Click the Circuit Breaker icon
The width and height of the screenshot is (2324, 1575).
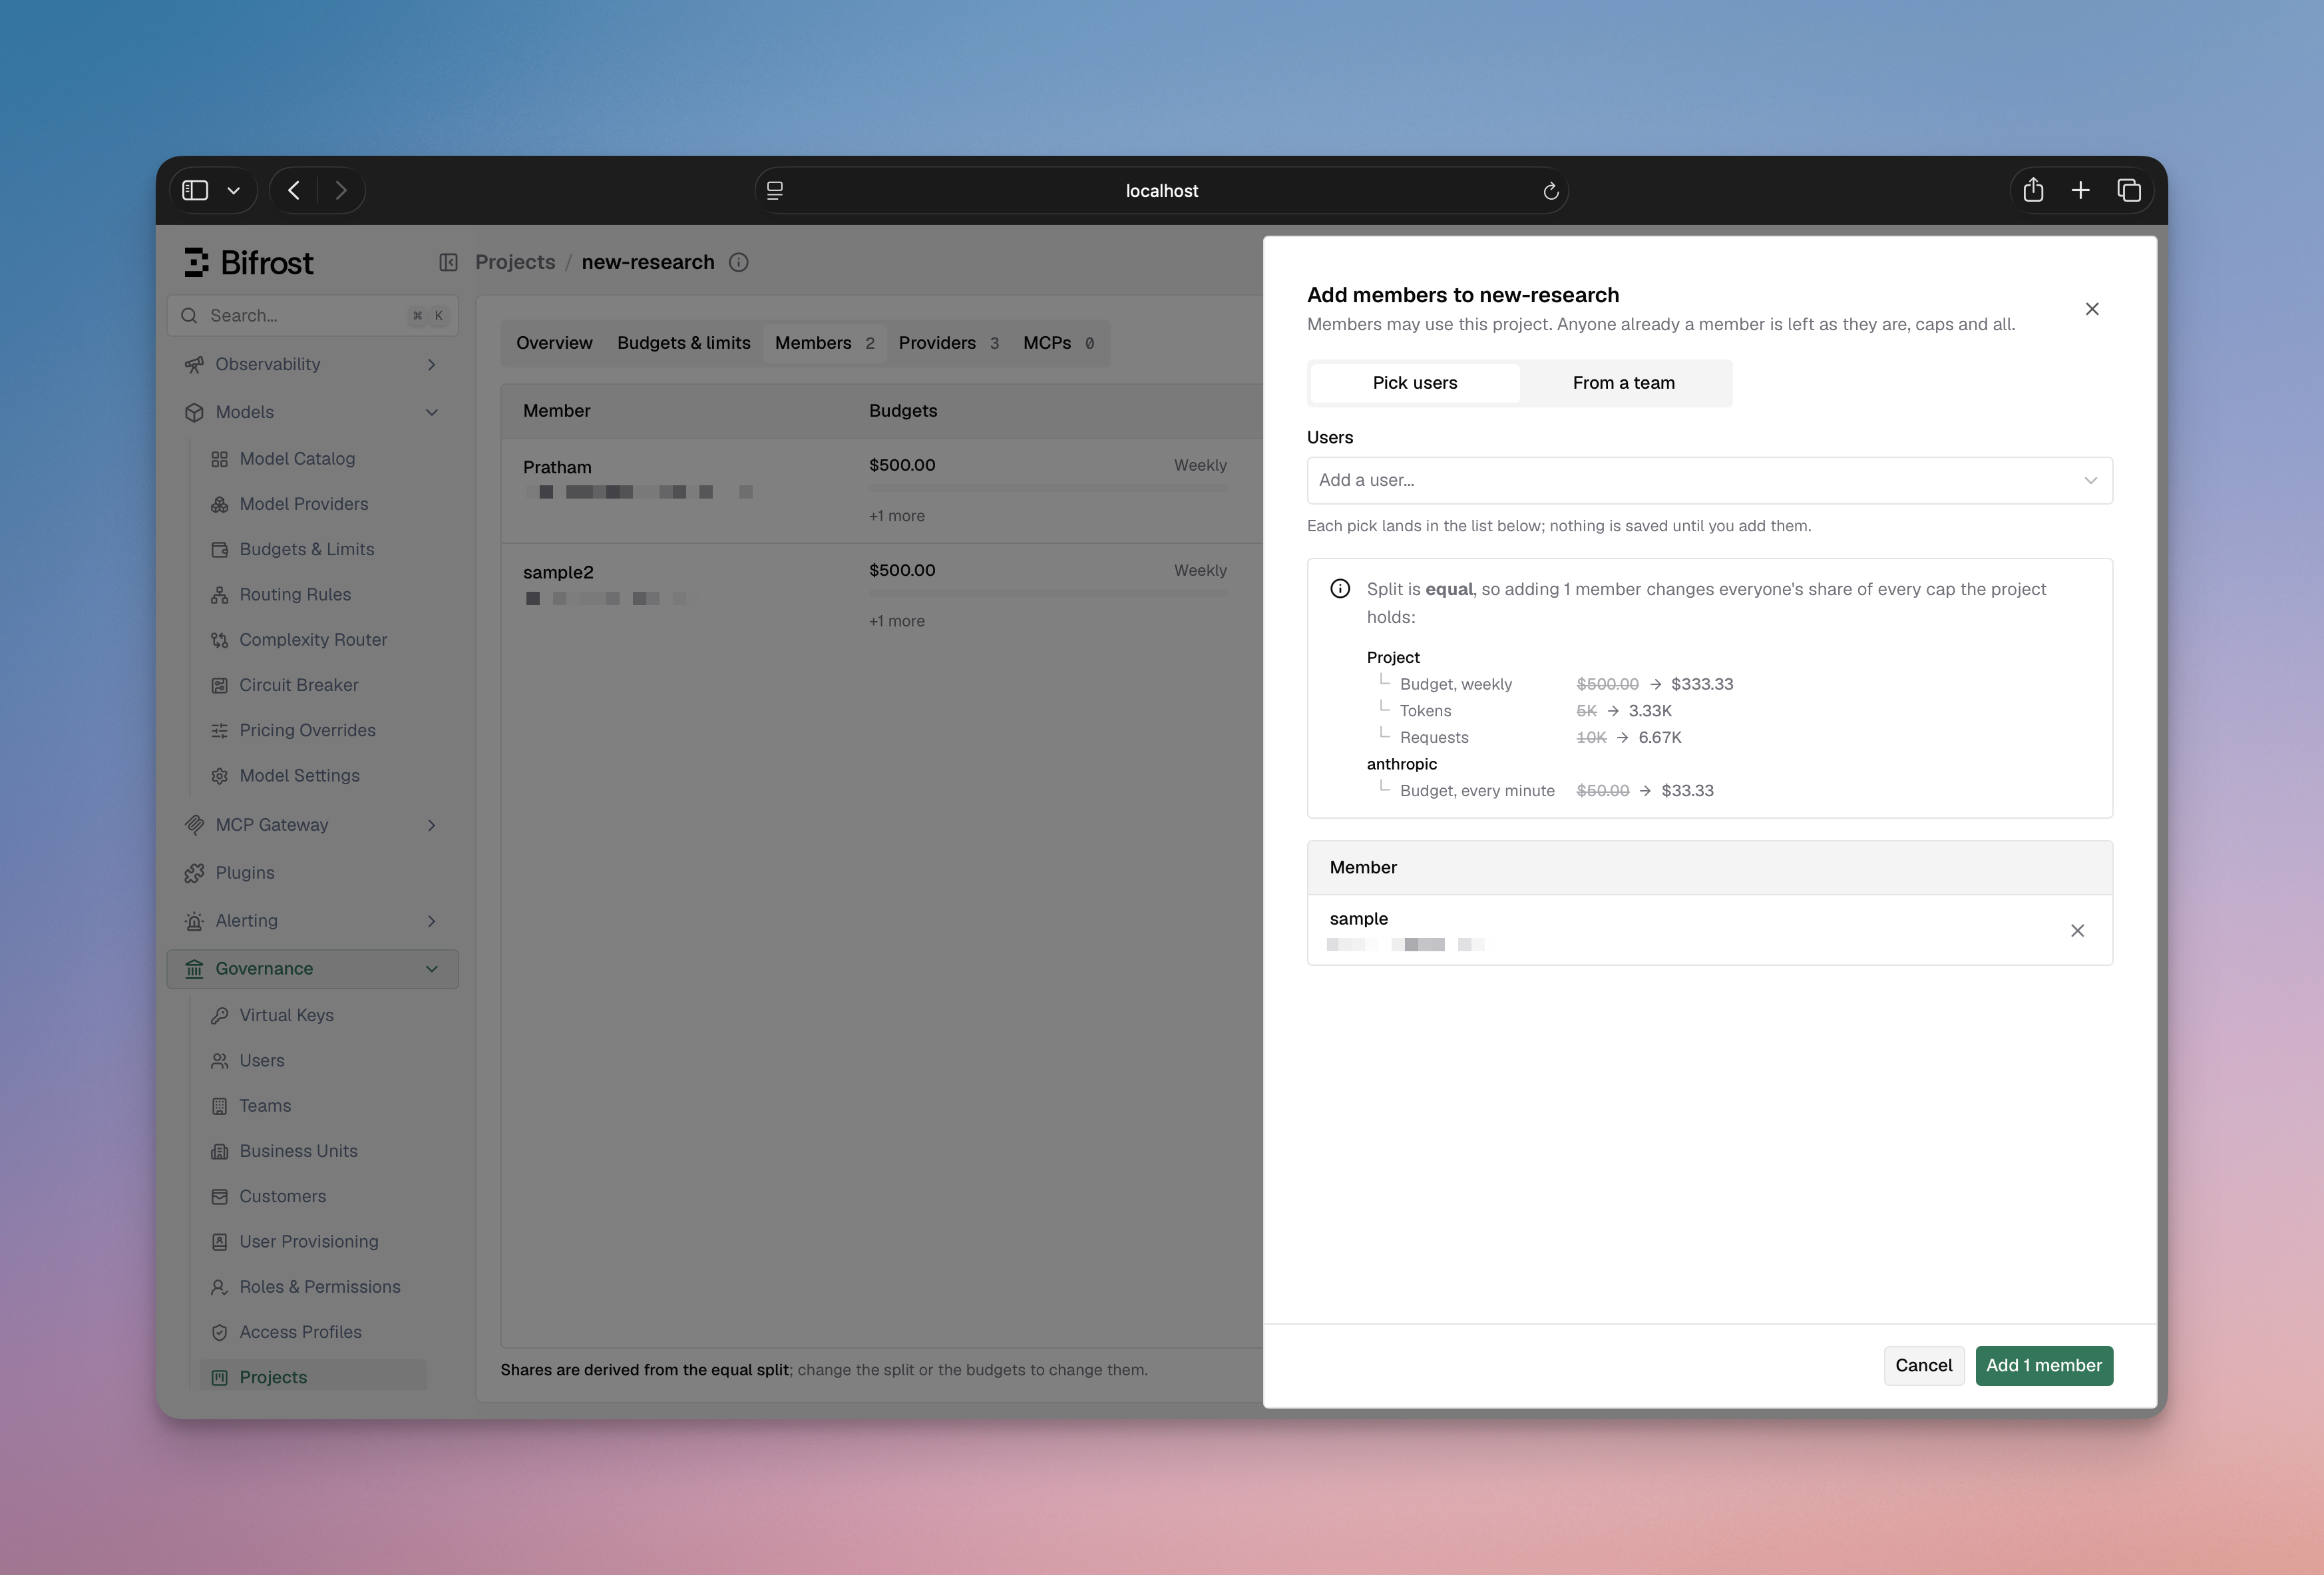[x=220, y=685]
